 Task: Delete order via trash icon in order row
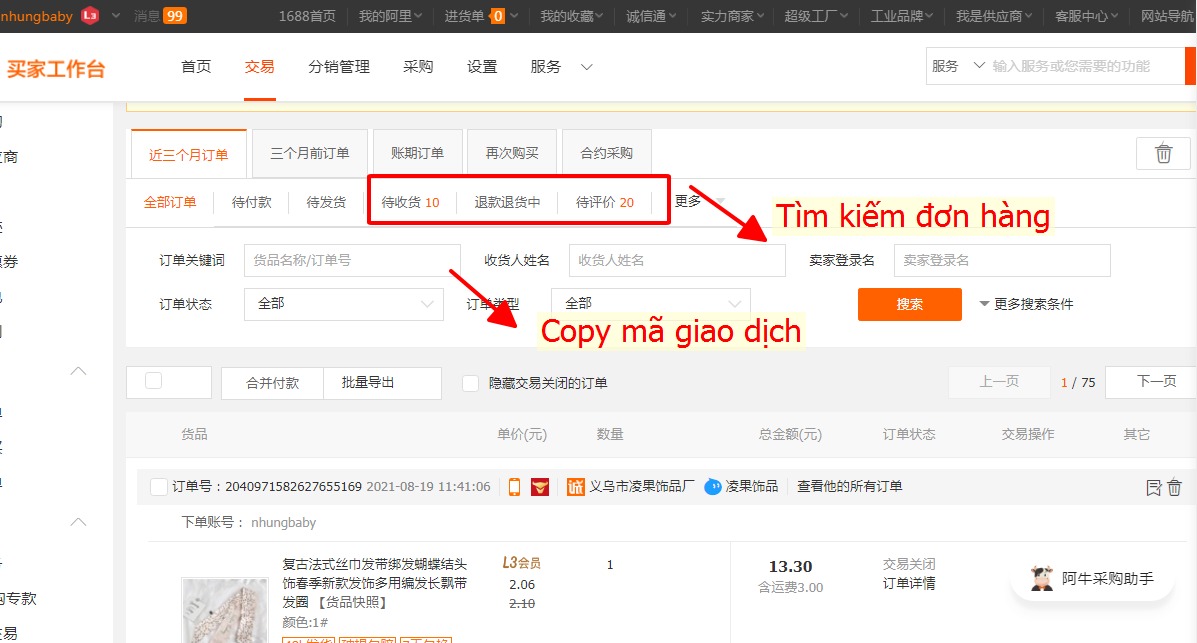(1174, 487)
